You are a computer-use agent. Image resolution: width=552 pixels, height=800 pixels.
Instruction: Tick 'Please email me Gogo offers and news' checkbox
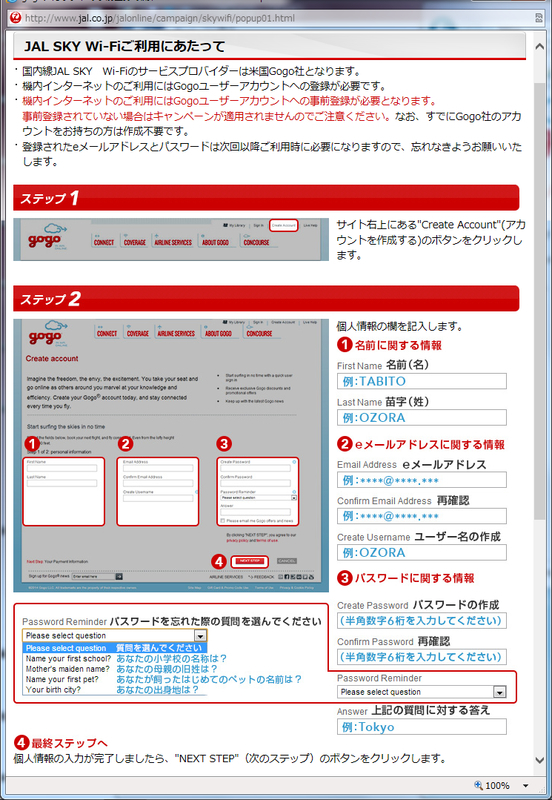222,521
